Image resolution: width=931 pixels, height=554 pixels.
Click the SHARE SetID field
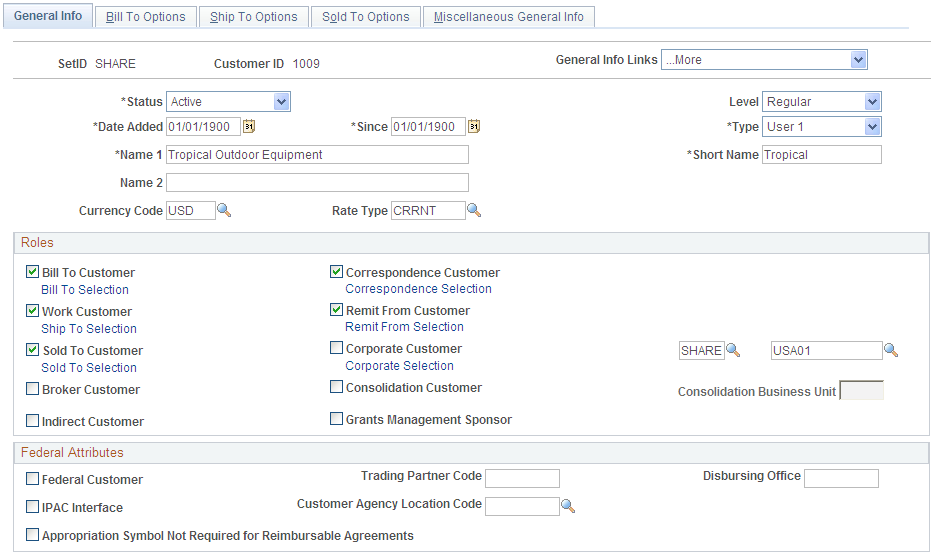coord(702,350)
